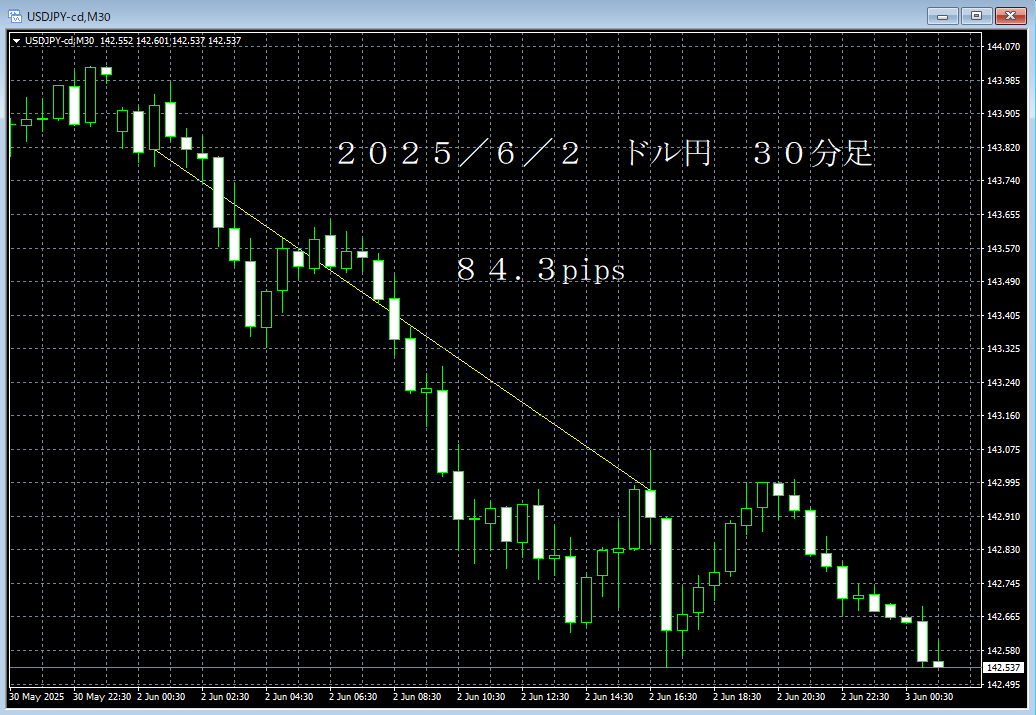1036x715 pixels.
Task: Collapse the OHLC quote line via the ▼ arrow
Action: (x=17, y=40)
